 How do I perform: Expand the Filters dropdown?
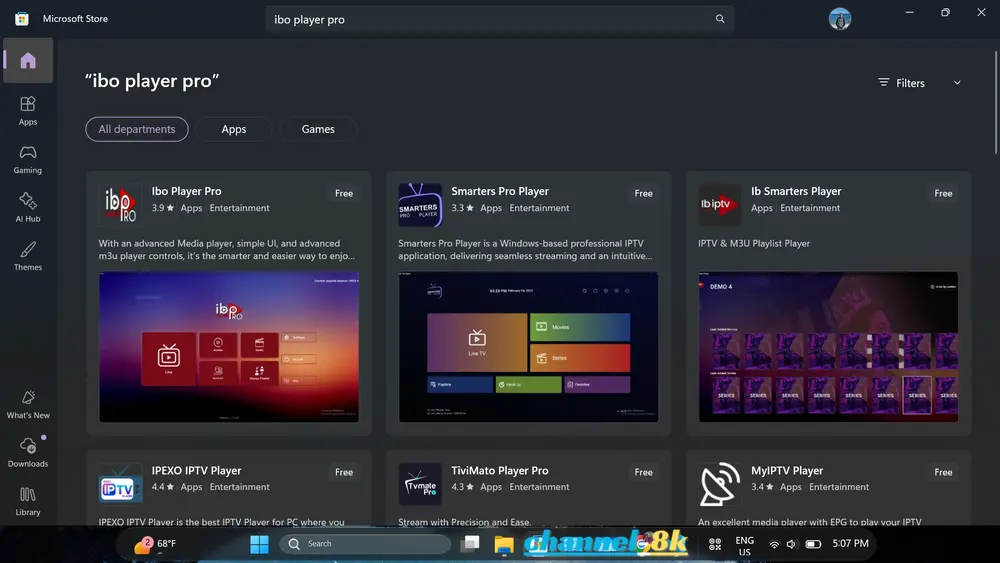[919, 83]
